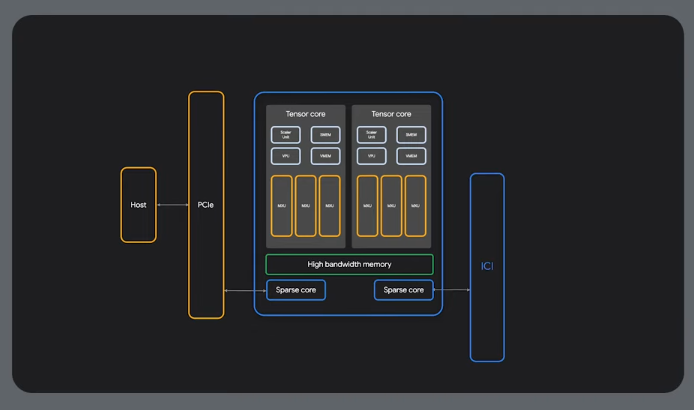Click SMEM in right Tensor core

(411, 134)
